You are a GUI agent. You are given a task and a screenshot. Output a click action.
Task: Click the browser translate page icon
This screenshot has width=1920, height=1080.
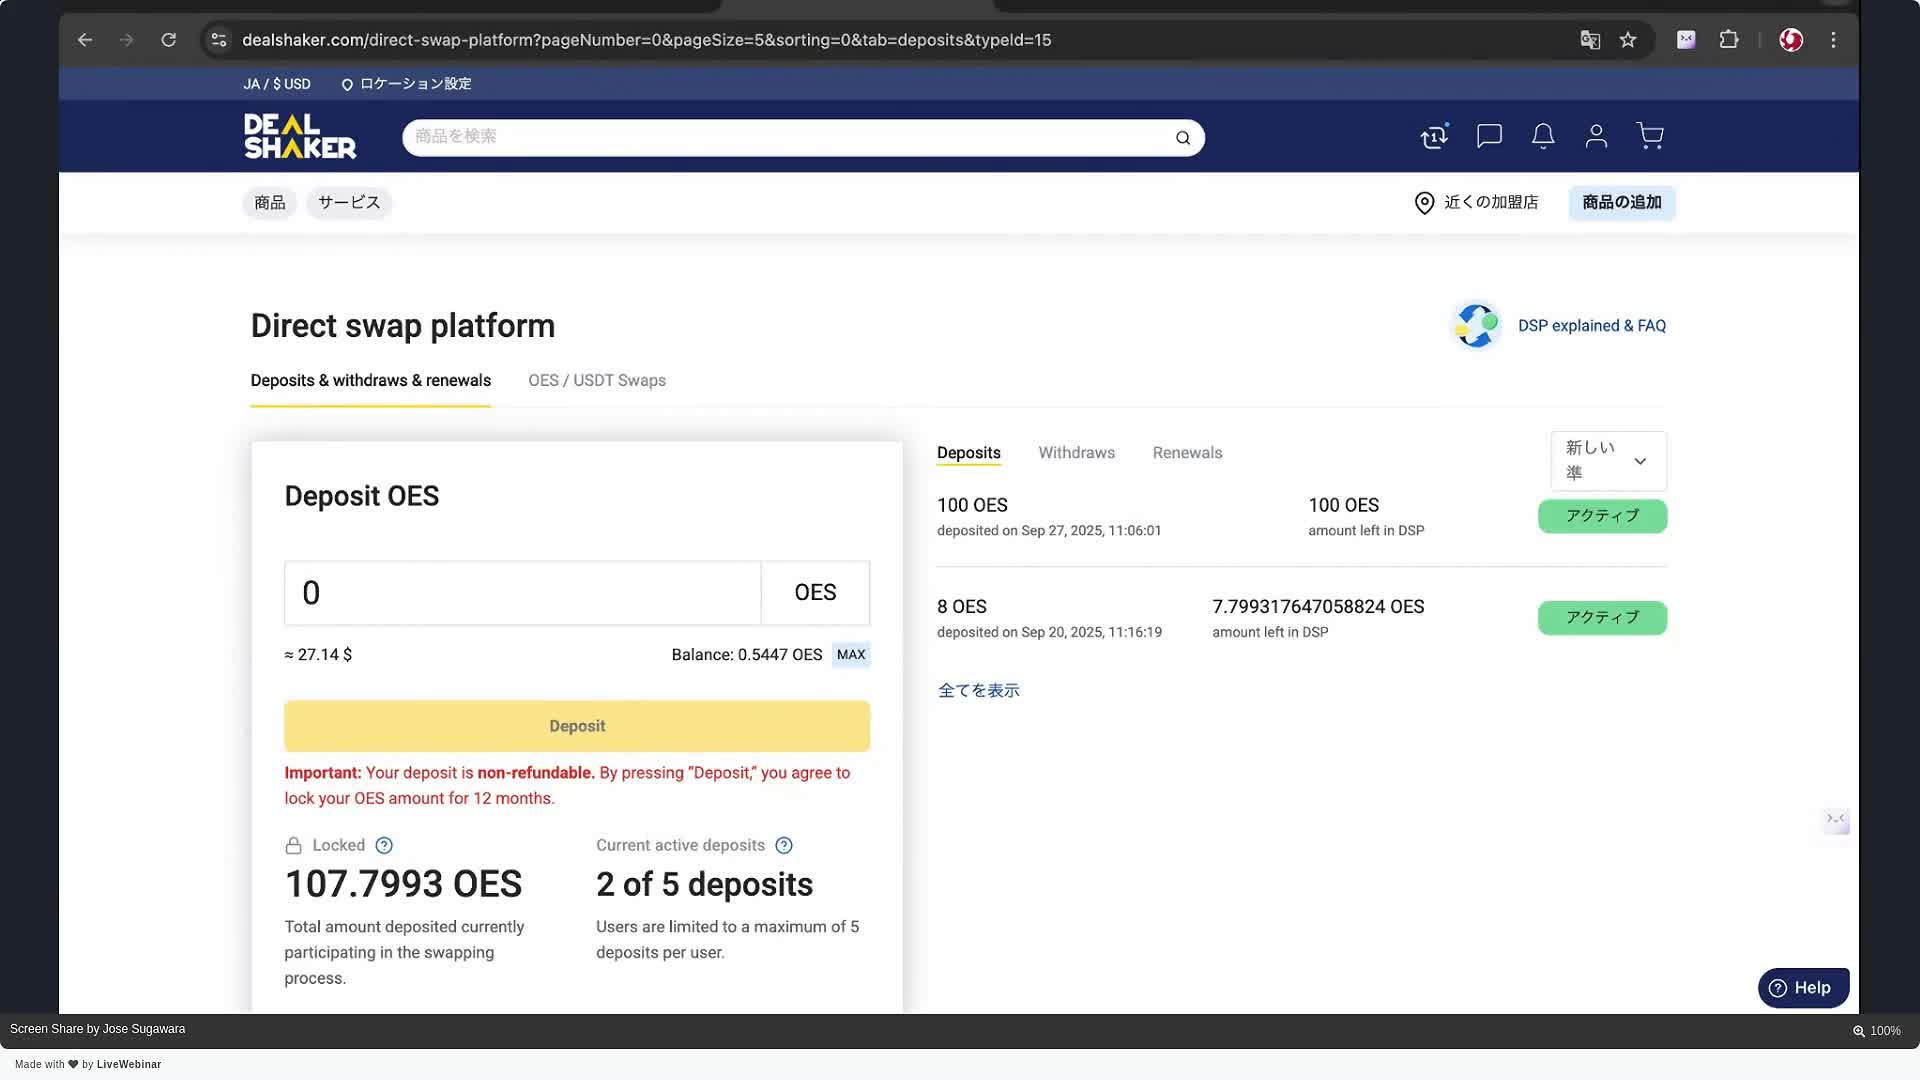click(x=1589, y=40)
